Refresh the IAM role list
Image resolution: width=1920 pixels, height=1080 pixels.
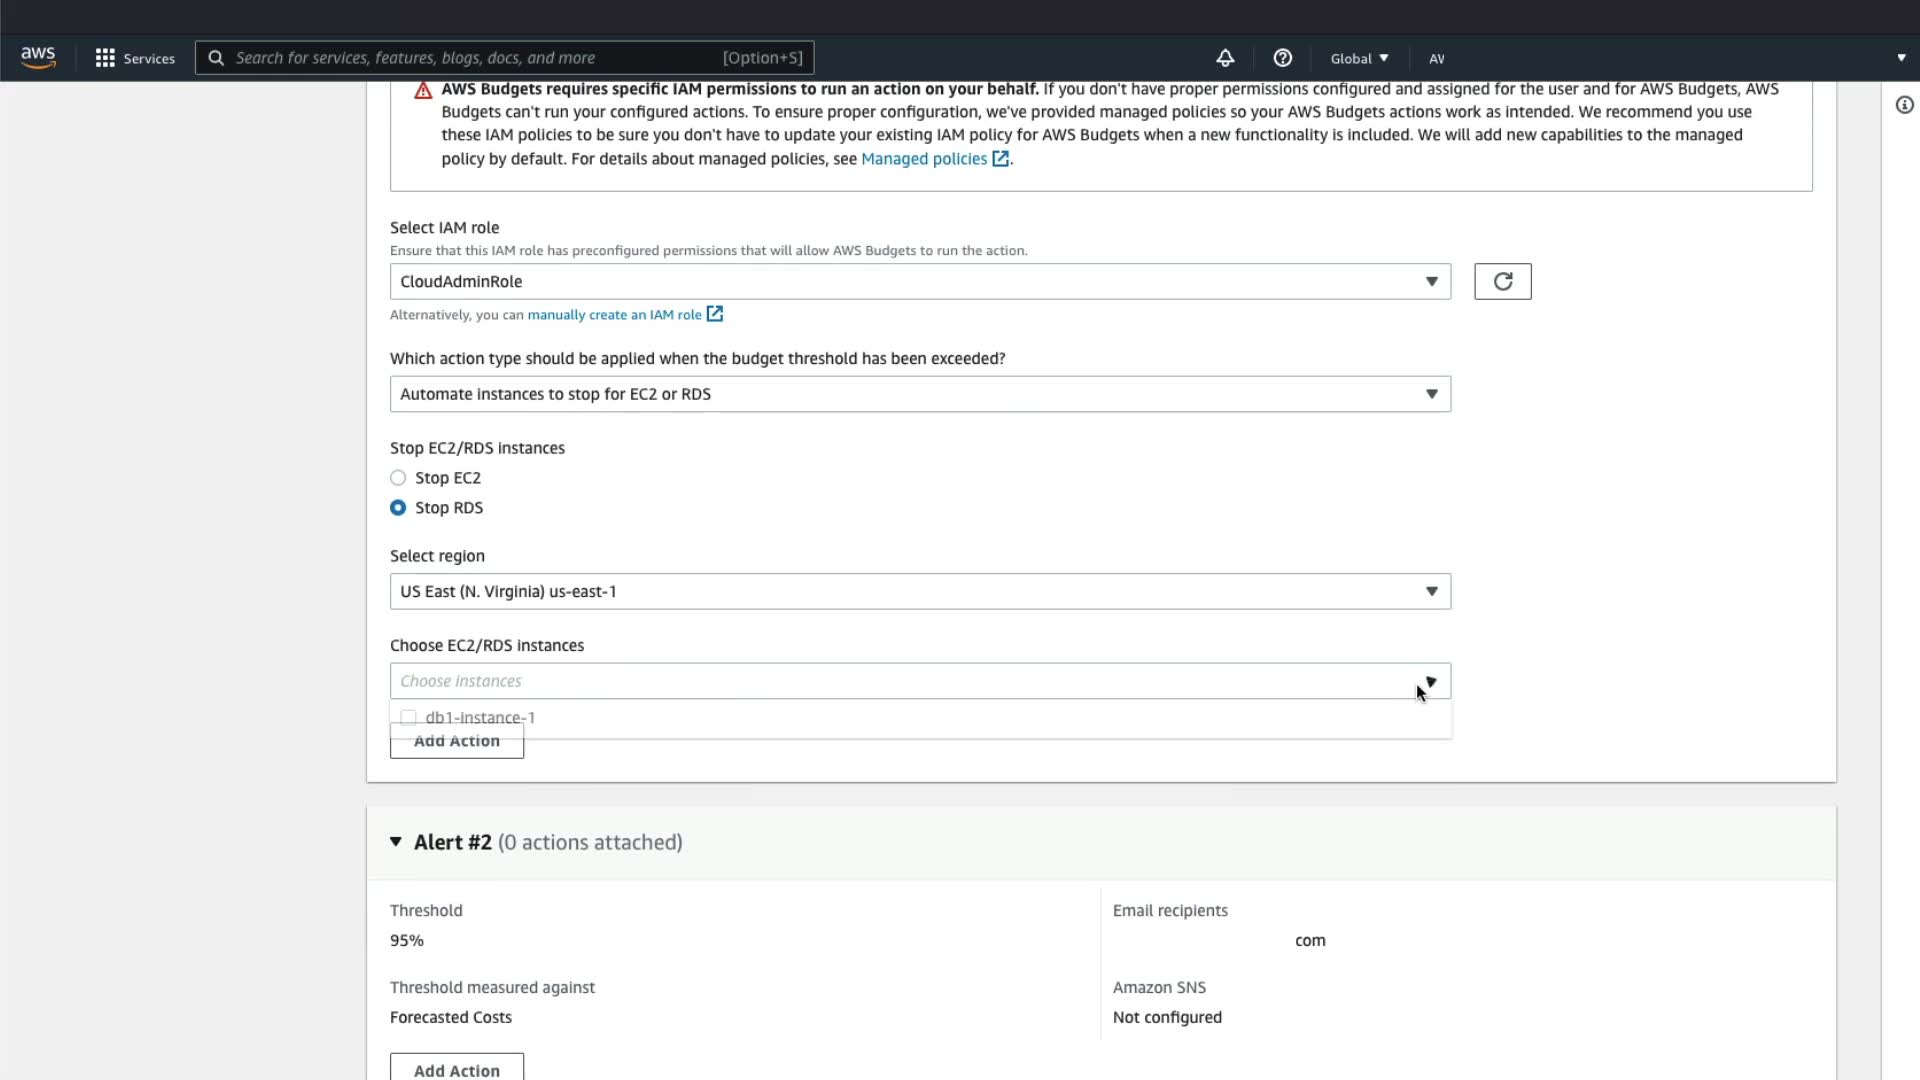coord(1502,282)
